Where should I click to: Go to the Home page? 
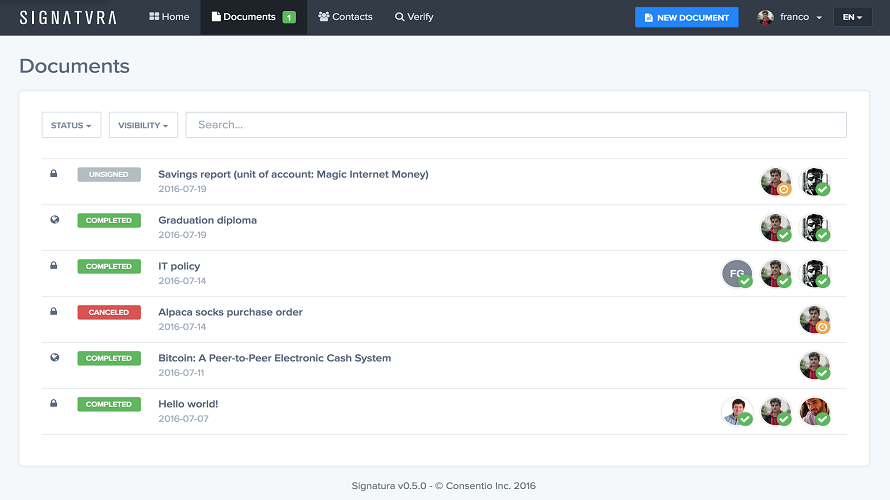[x=169, y=17]
